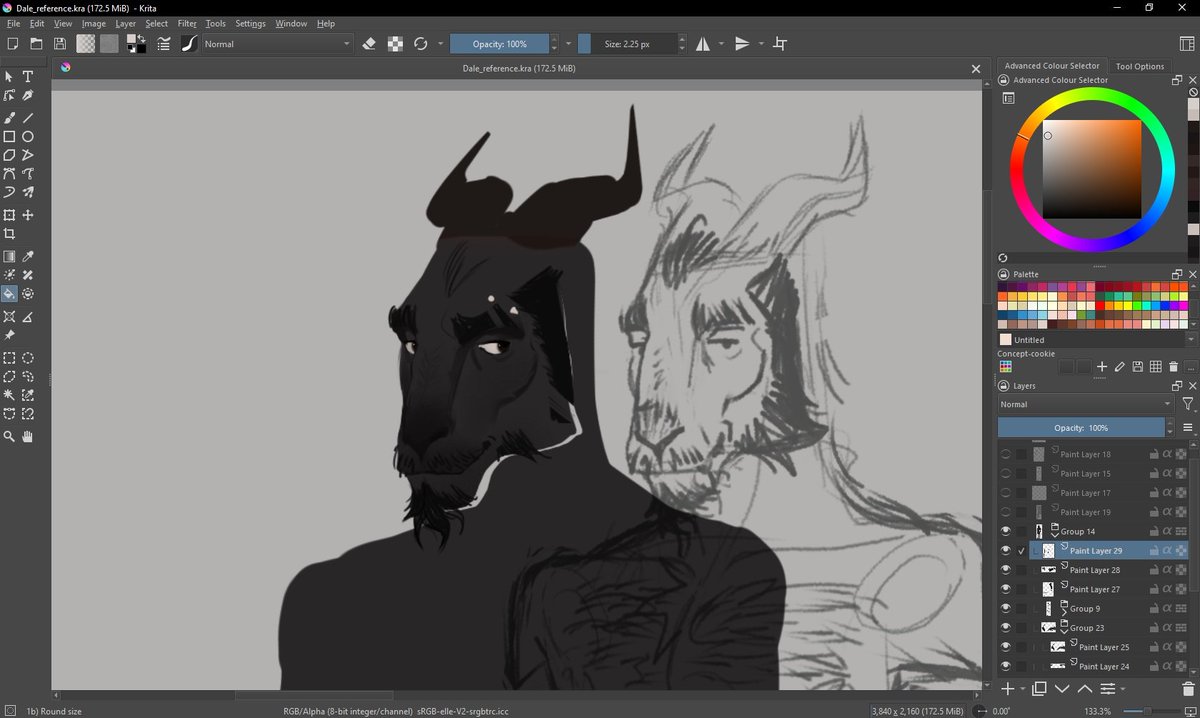Adjust the brush Size slider
Screen dimensions: 1200x718
point(627,44)
